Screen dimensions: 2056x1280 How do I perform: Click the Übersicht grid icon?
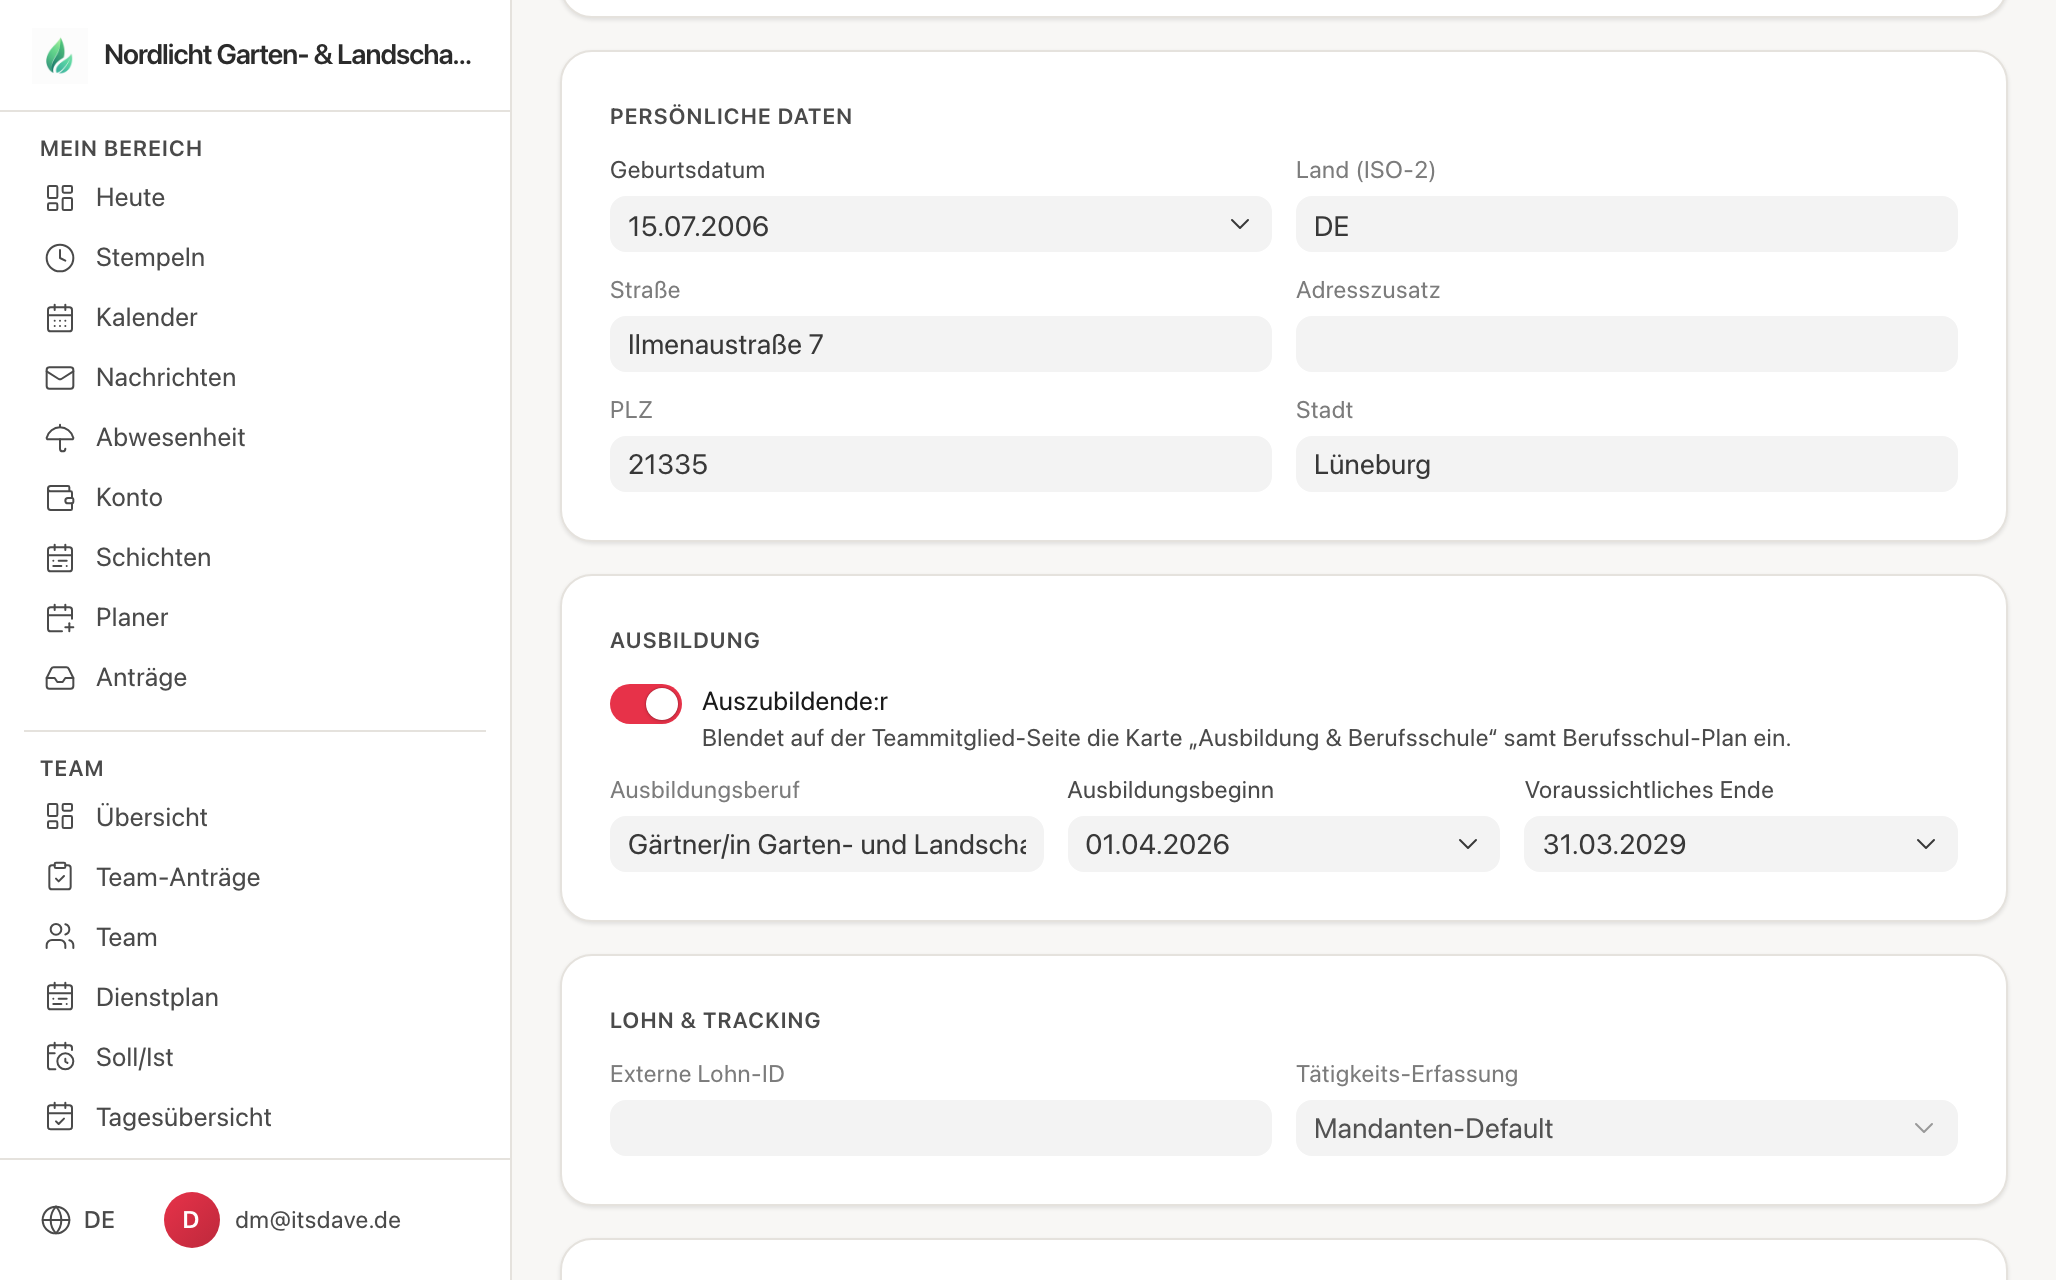60,817
